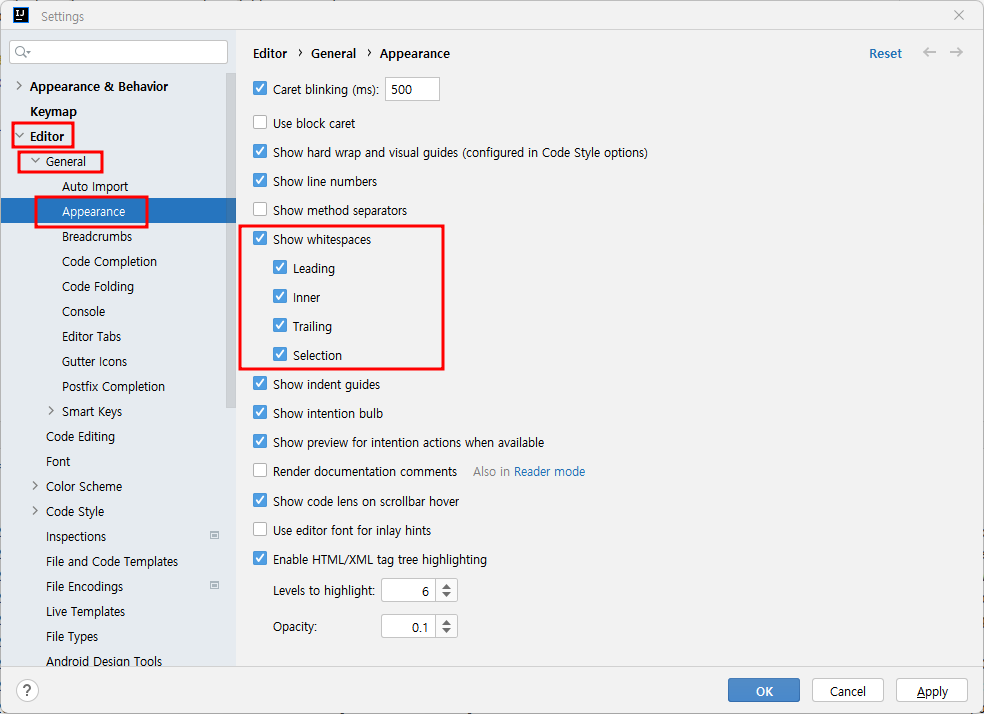Toggle Caret blinking checkbox
The width and height of the screenshot is (984, 714).
coord(260,88)
